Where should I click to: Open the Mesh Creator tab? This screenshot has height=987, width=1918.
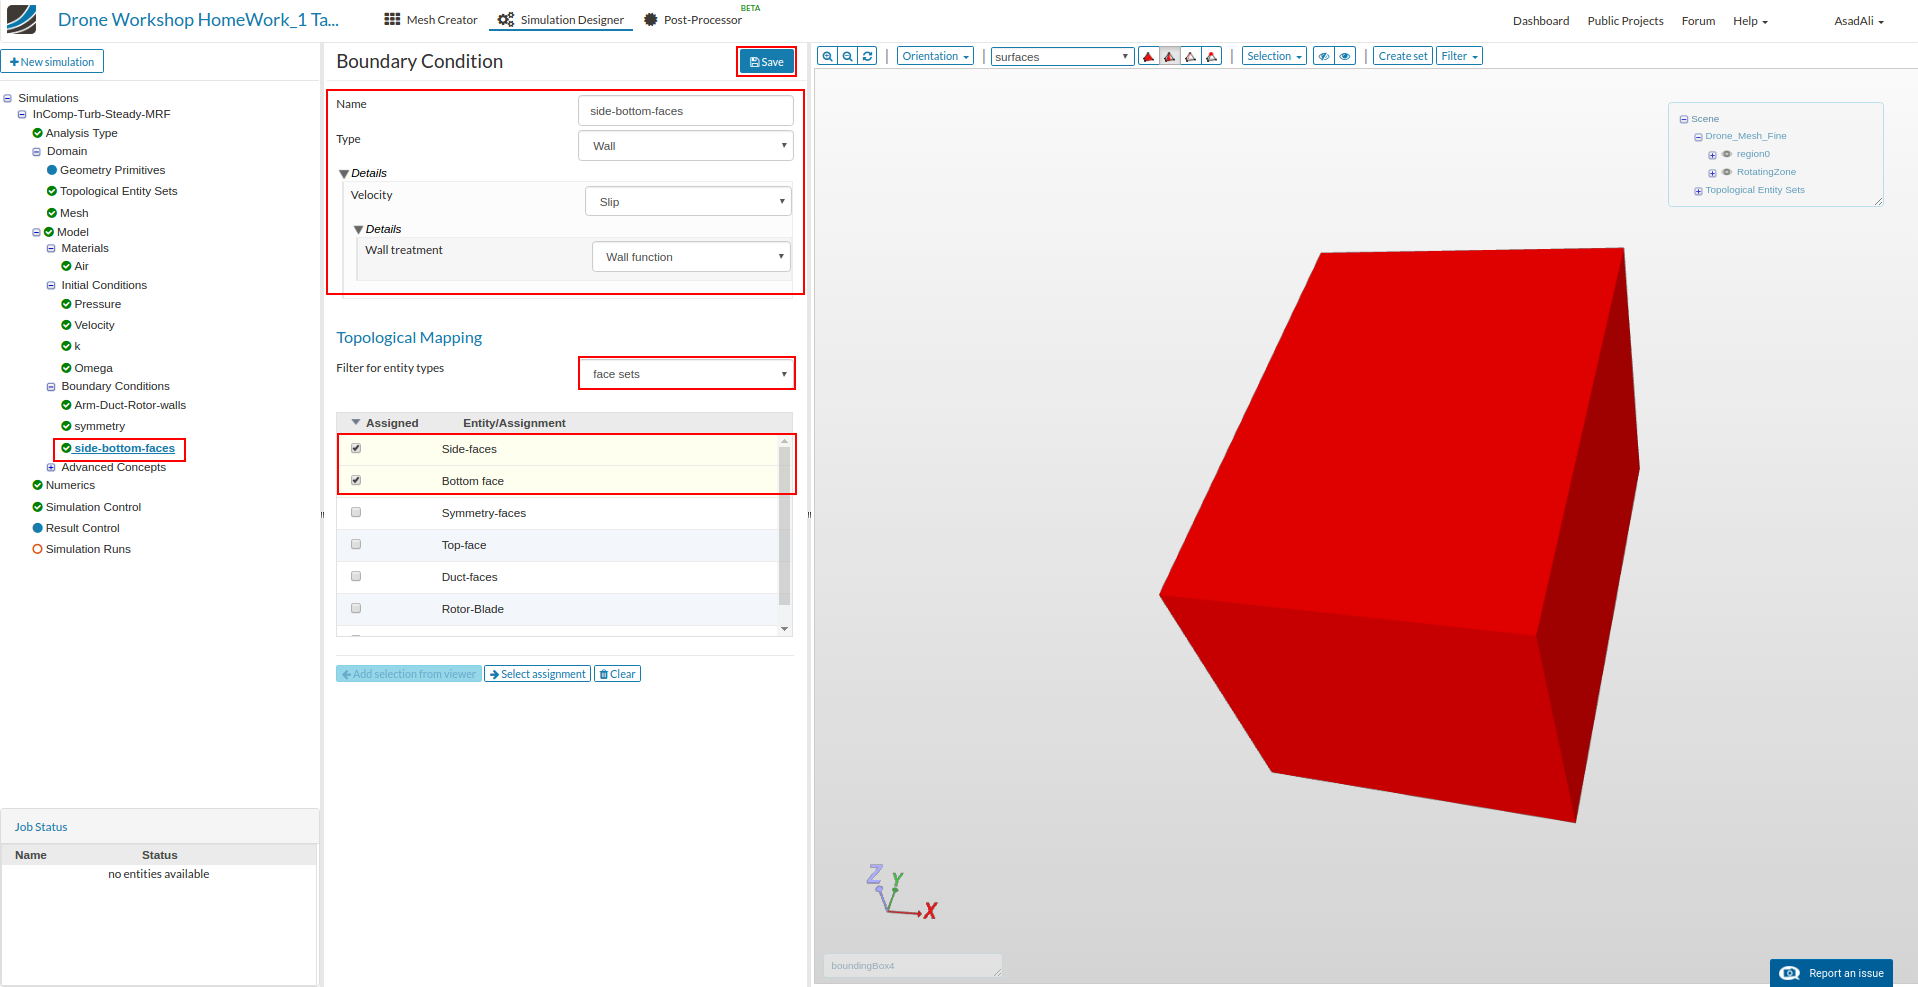click(x=431, y=20)
